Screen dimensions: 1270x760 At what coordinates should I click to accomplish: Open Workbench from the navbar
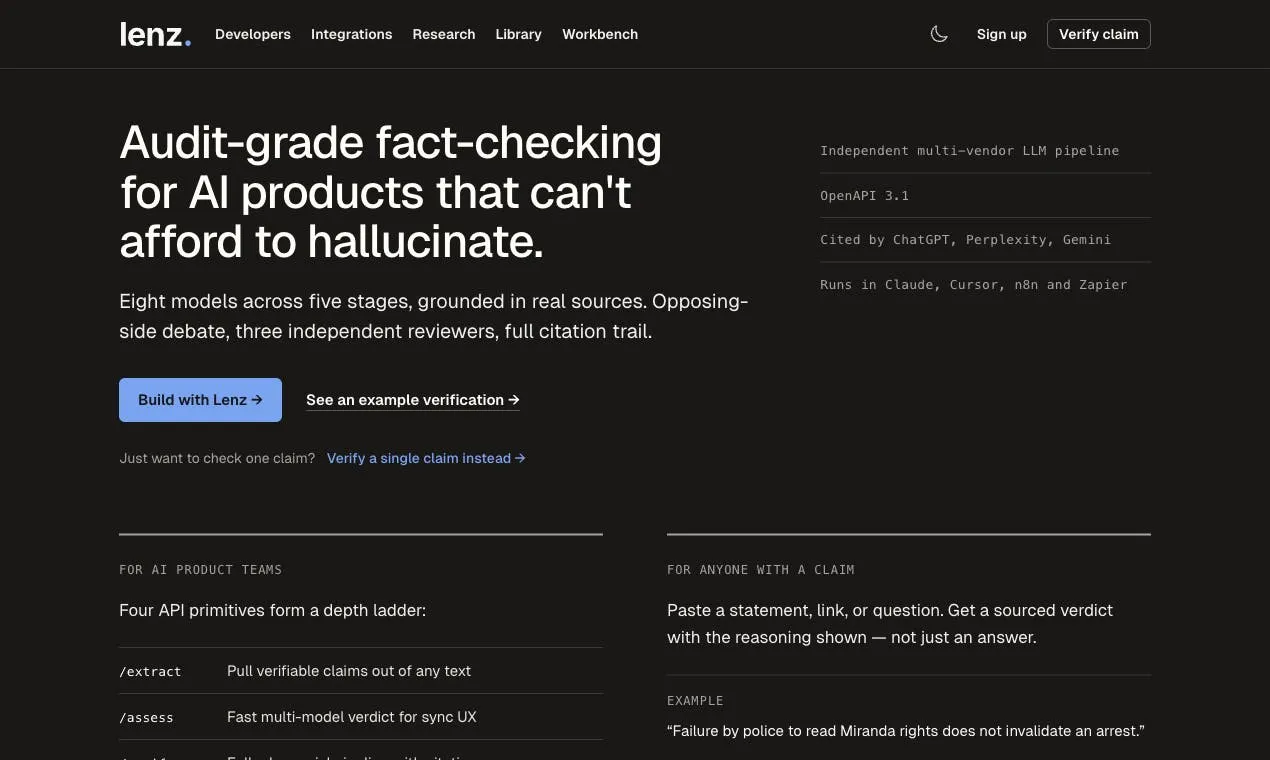coord(600,34)
